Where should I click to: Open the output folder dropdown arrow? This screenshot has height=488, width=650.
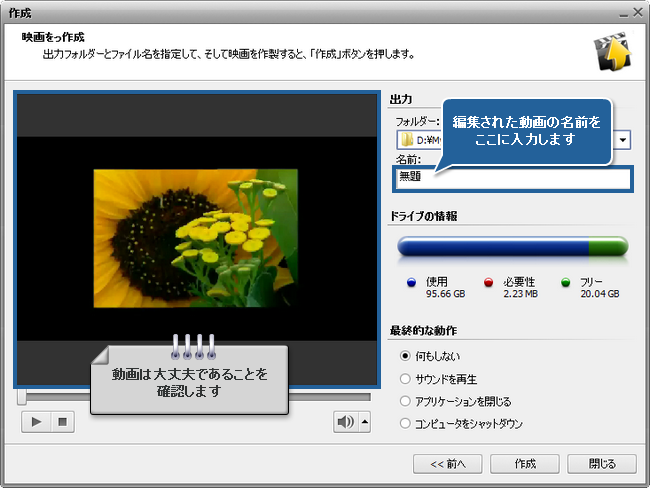coord(623,140)
